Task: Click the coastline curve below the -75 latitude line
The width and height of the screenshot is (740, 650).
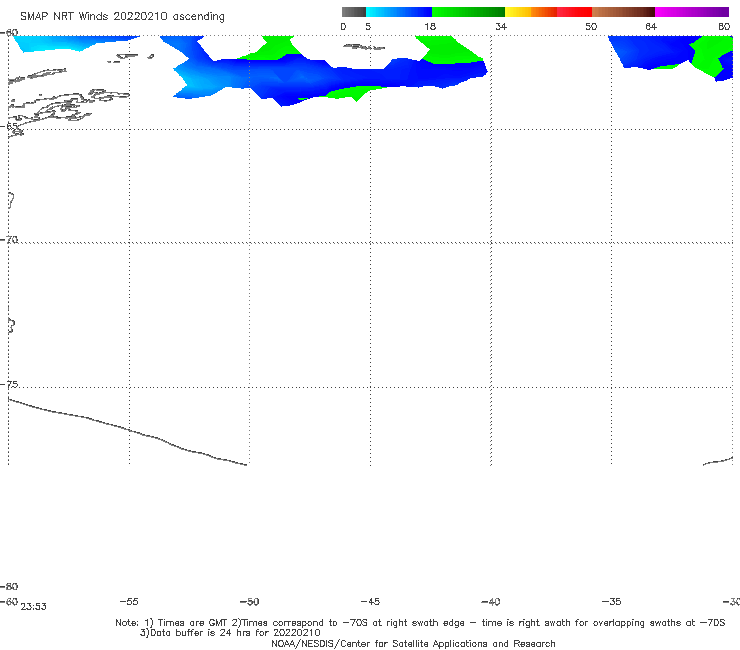Action: [x=127, y=431]
